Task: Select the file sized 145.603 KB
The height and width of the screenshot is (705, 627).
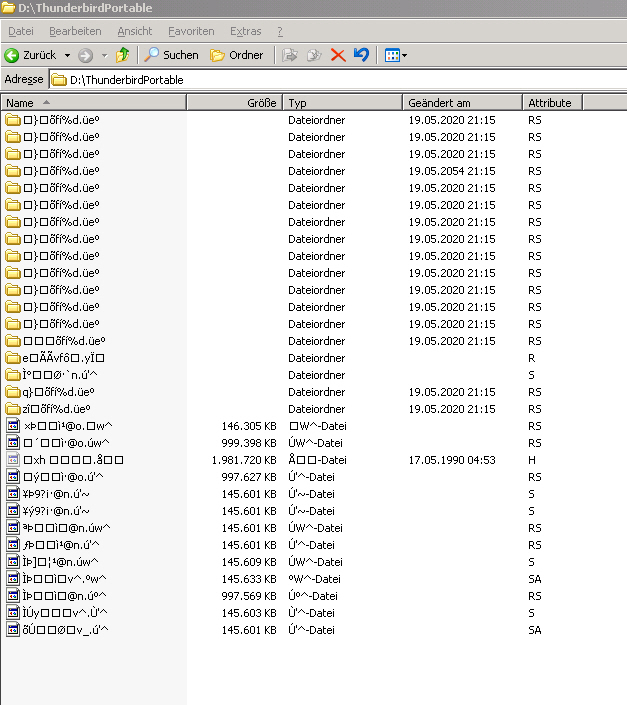Action: (x=57, y=613)
